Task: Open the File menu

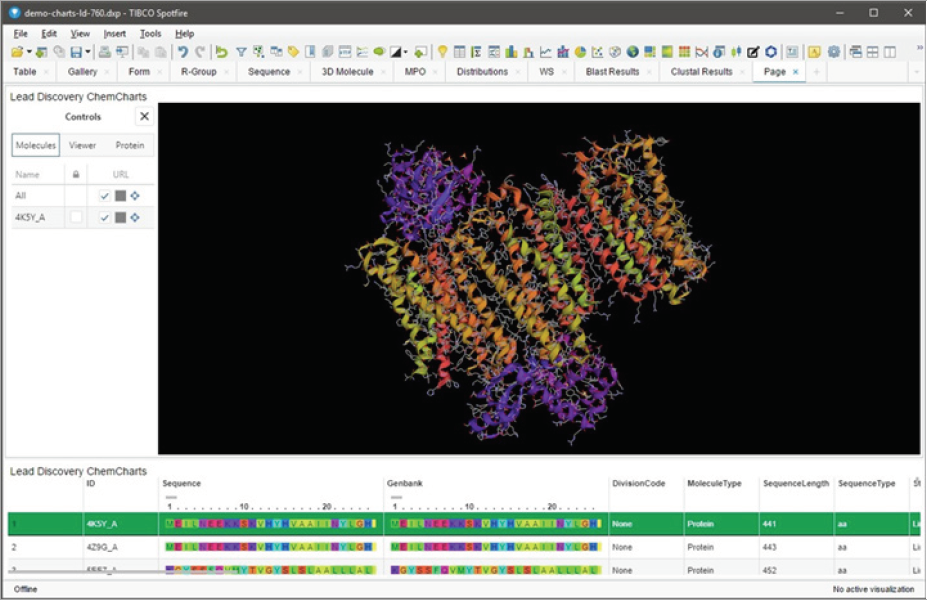Action: click(x=20, y=34)
